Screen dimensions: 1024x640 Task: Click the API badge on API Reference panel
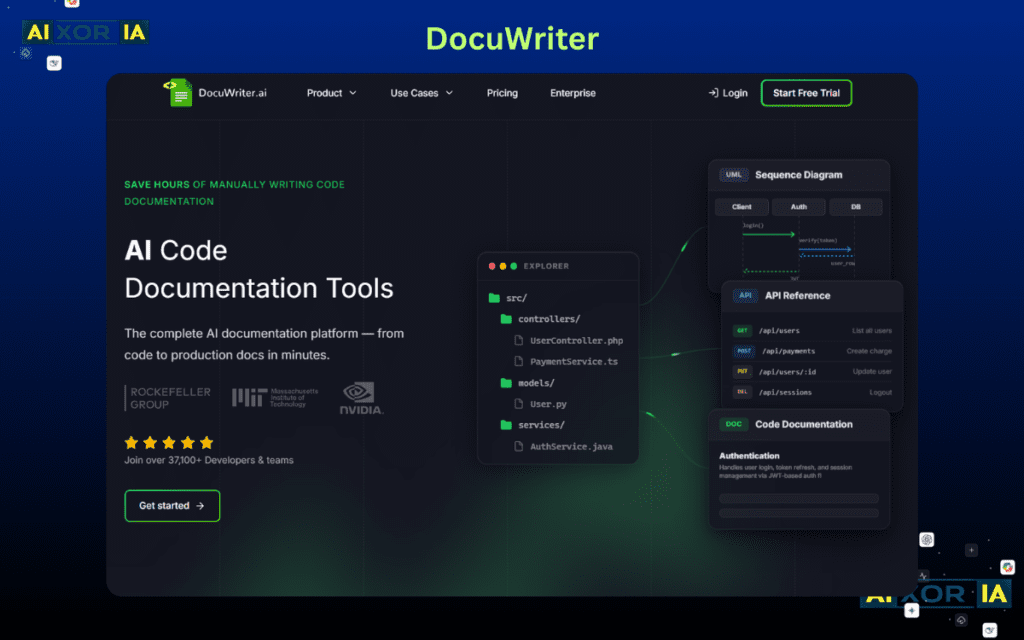tap(744, 295)
